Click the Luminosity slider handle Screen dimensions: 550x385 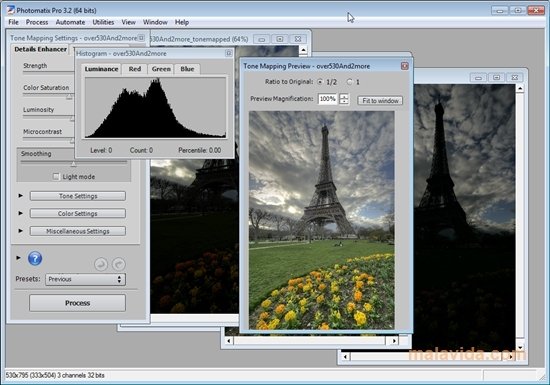point(73,119)
